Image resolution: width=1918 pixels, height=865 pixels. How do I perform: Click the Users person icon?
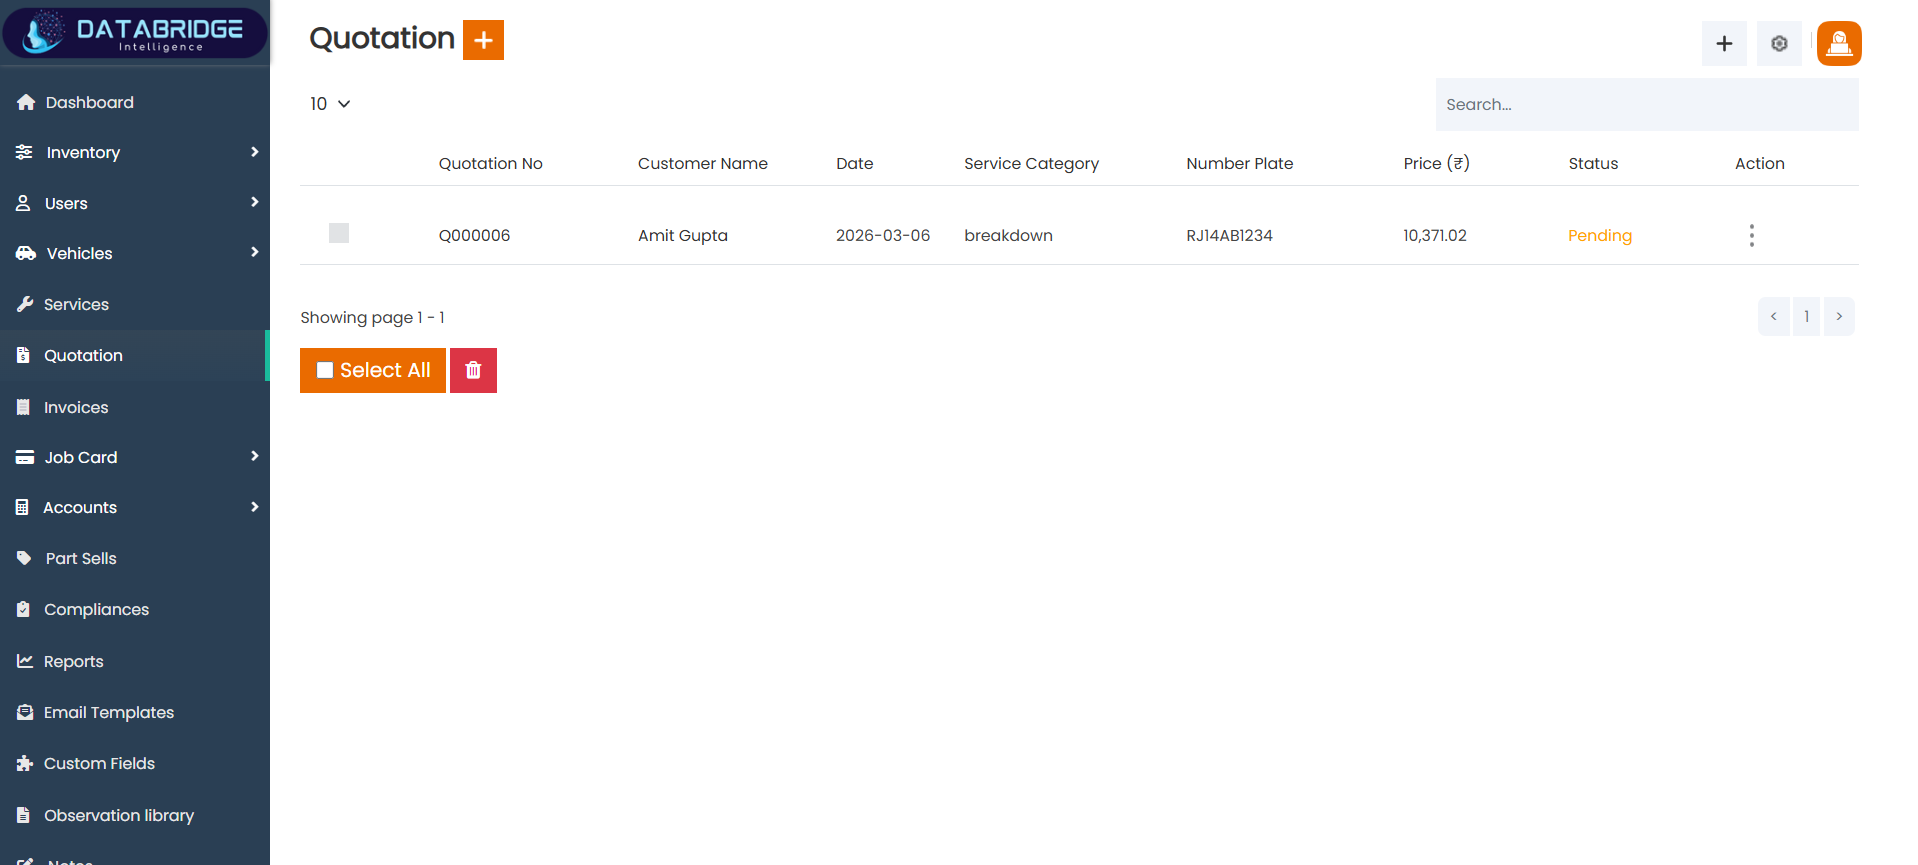coord(23,203)
